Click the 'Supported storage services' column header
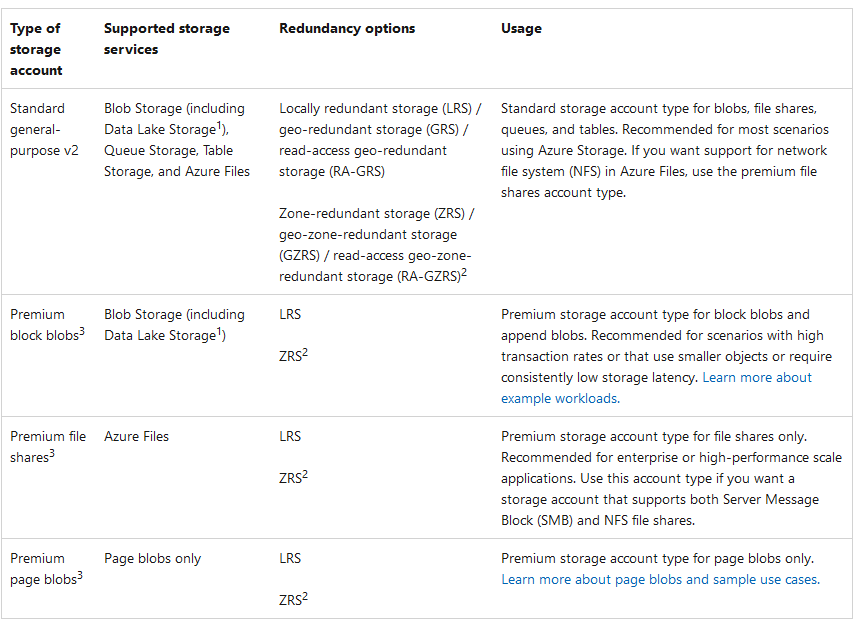Image resolution: width=856 pixels, height=621 pixels. (x=166, y=39)
